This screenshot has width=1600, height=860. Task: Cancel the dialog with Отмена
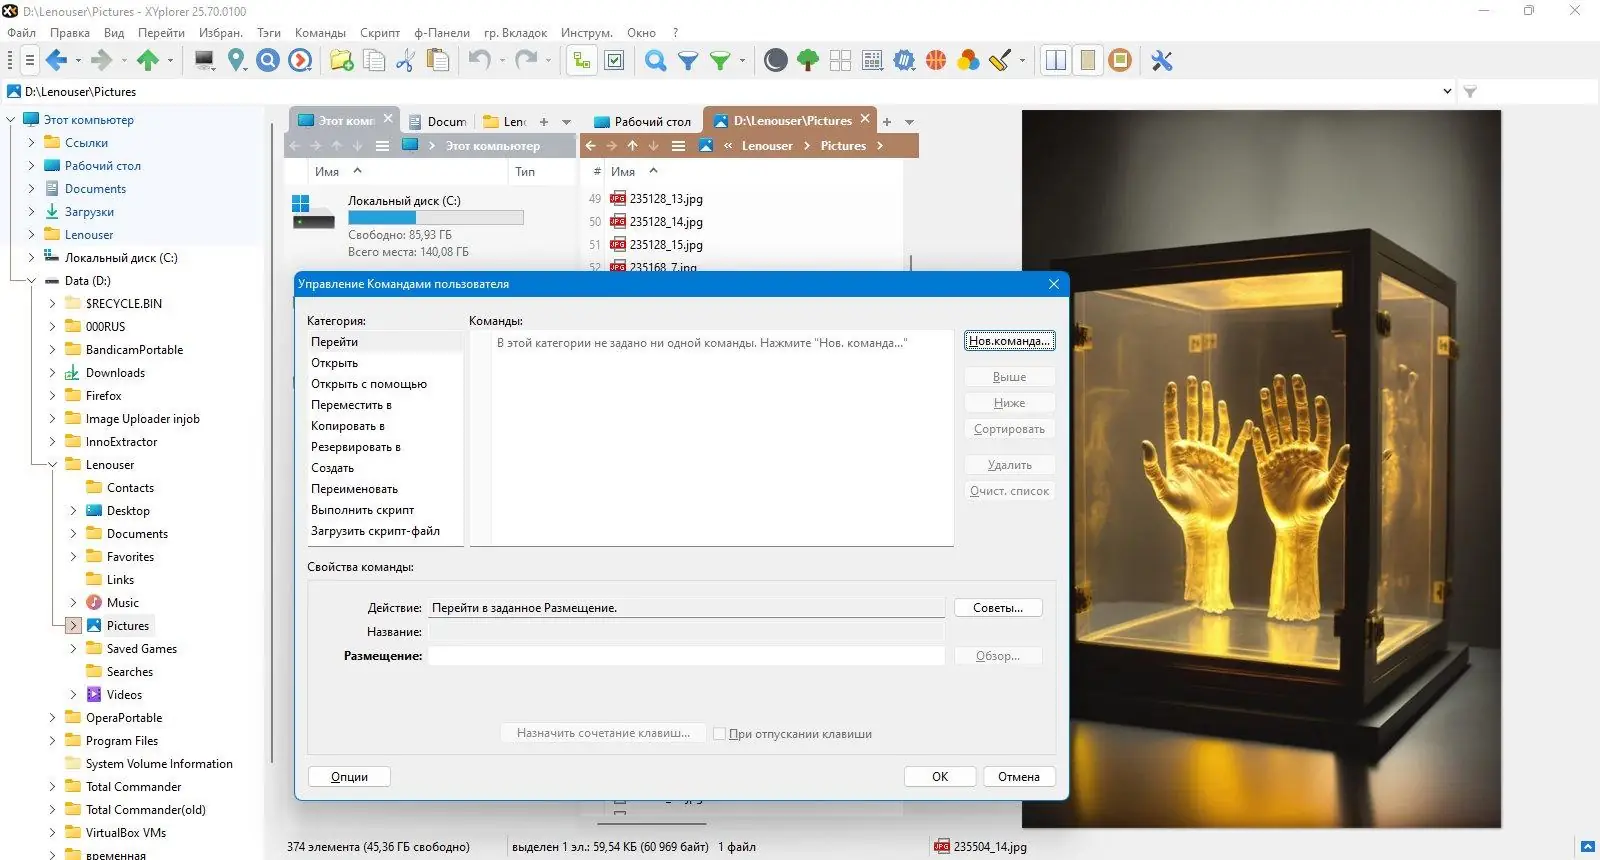click(1019, 777)
